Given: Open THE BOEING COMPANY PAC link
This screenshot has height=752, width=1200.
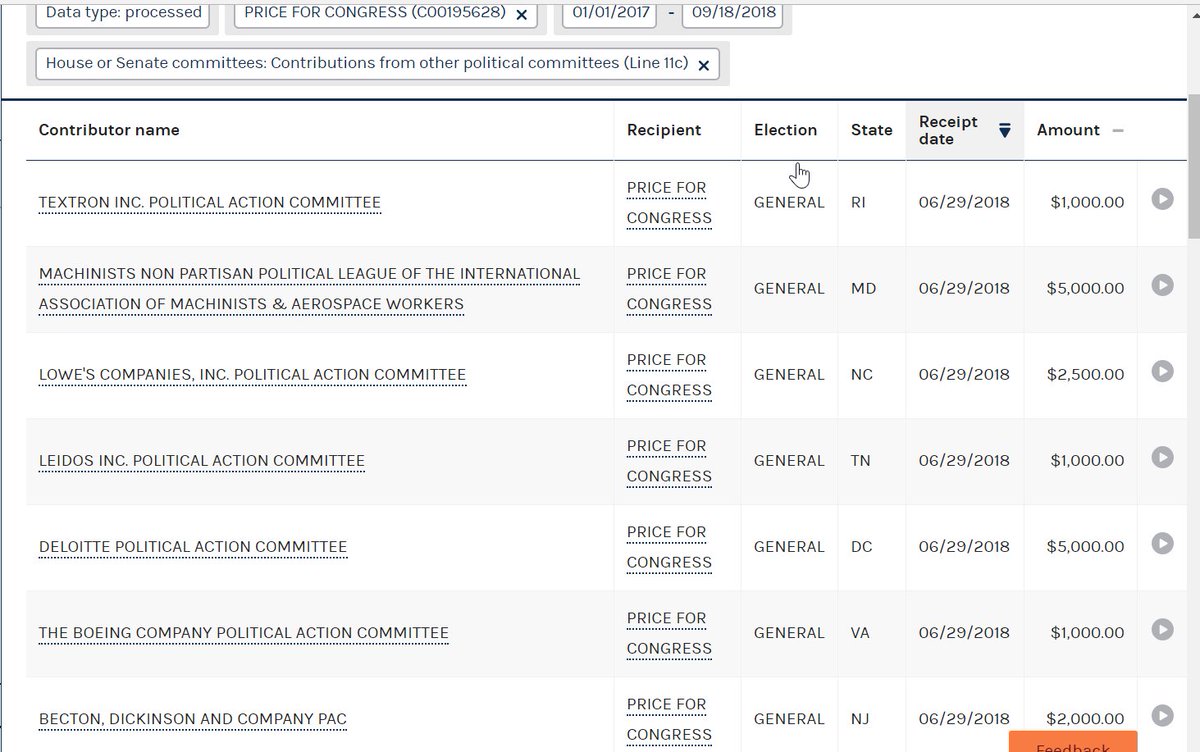Looking at the screenshot, I should [243, 633].
